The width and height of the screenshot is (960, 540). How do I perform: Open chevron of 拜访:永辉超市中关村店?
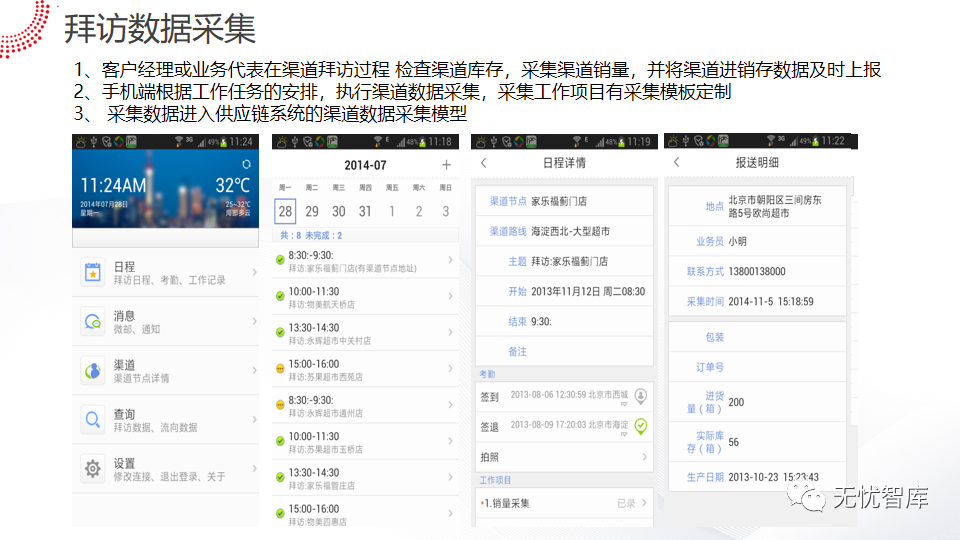[450, 332]
